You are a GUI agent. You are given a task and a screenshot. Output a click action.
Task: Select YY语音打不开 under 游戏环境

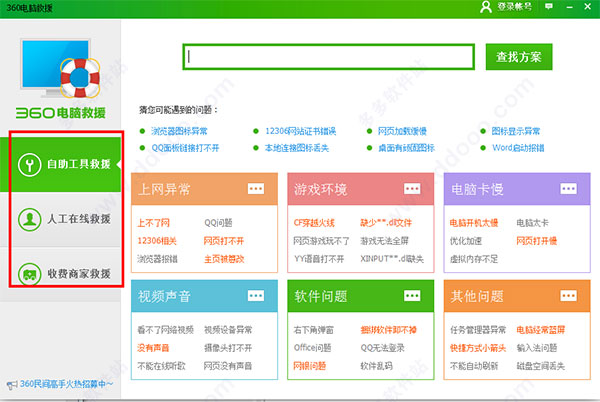[319, 259]
